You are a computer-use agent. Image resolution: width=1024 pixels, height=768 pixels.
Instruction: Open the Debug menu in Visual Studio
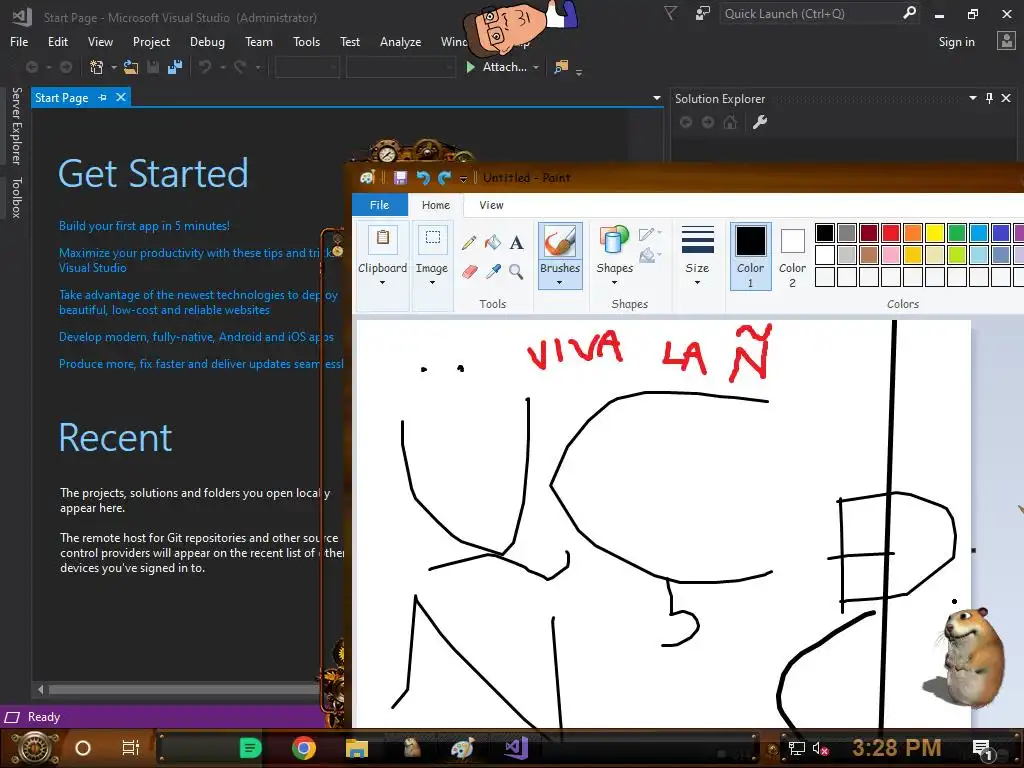point(207,42)
